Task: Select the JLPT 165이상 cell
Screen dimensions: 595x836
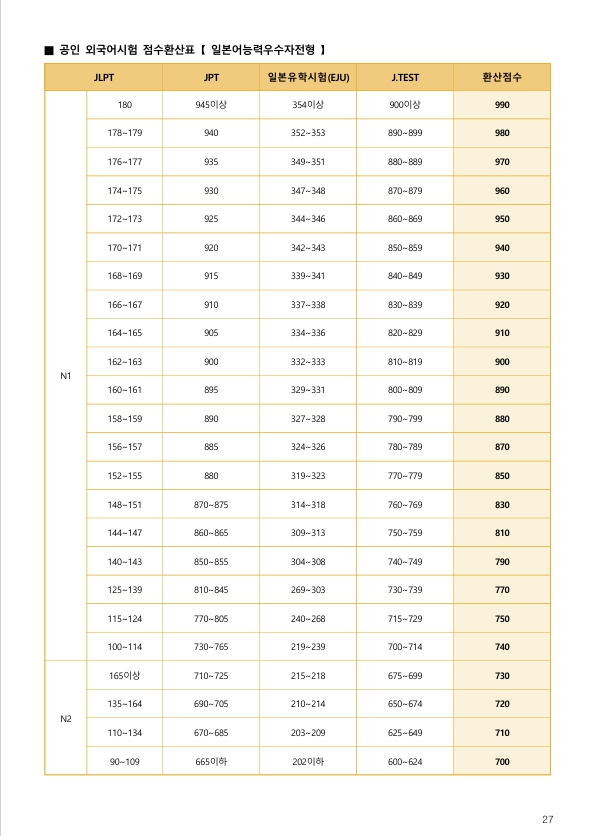Action: (125, 676)
